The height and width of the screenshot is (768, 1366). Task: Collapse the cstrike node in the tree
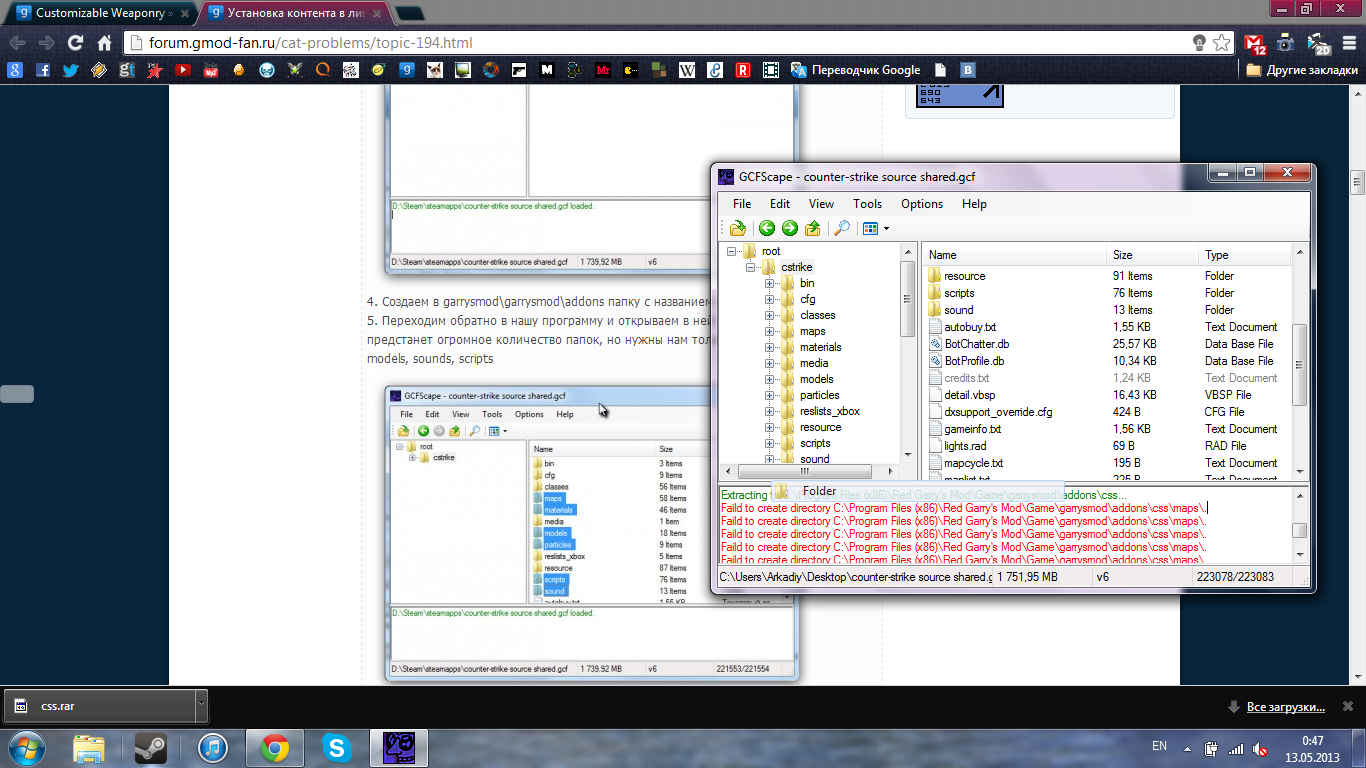pos(751,267)
